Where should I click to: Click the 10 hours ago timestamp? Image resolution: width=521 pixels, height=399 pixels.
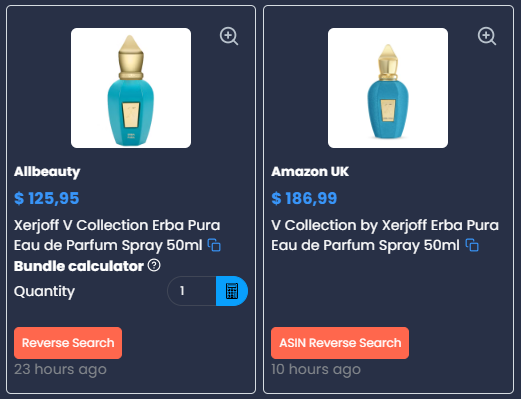click(x=316, y=370)
